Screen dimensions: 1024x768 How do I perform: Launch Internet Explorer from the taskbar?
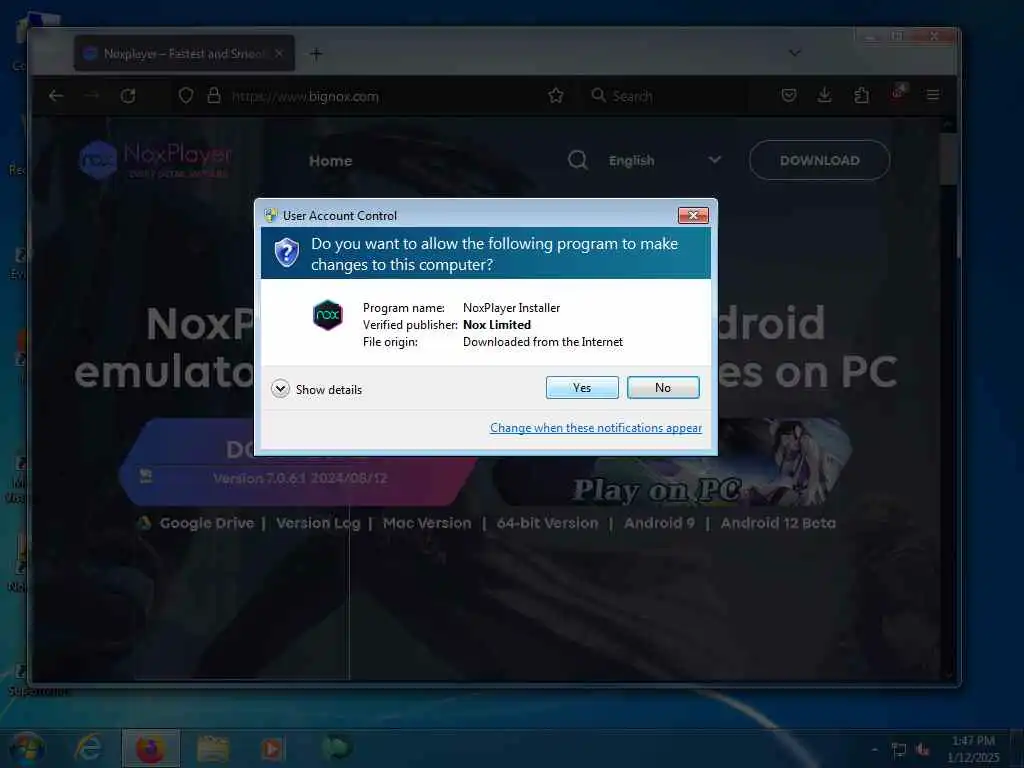(x=88, y=748)
